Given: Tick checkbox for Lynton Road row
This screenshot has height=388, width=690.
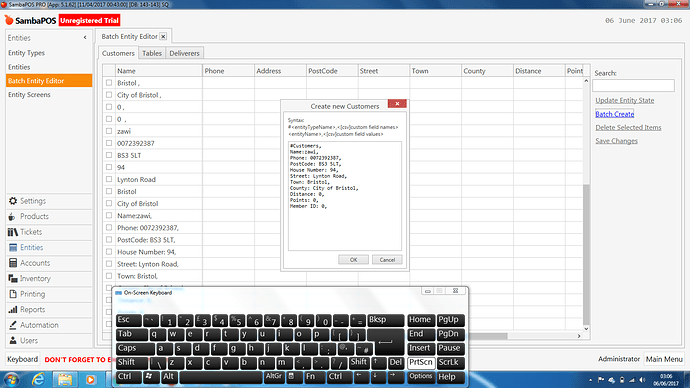Looking at the screenshot, I should [x=109, y=179].
